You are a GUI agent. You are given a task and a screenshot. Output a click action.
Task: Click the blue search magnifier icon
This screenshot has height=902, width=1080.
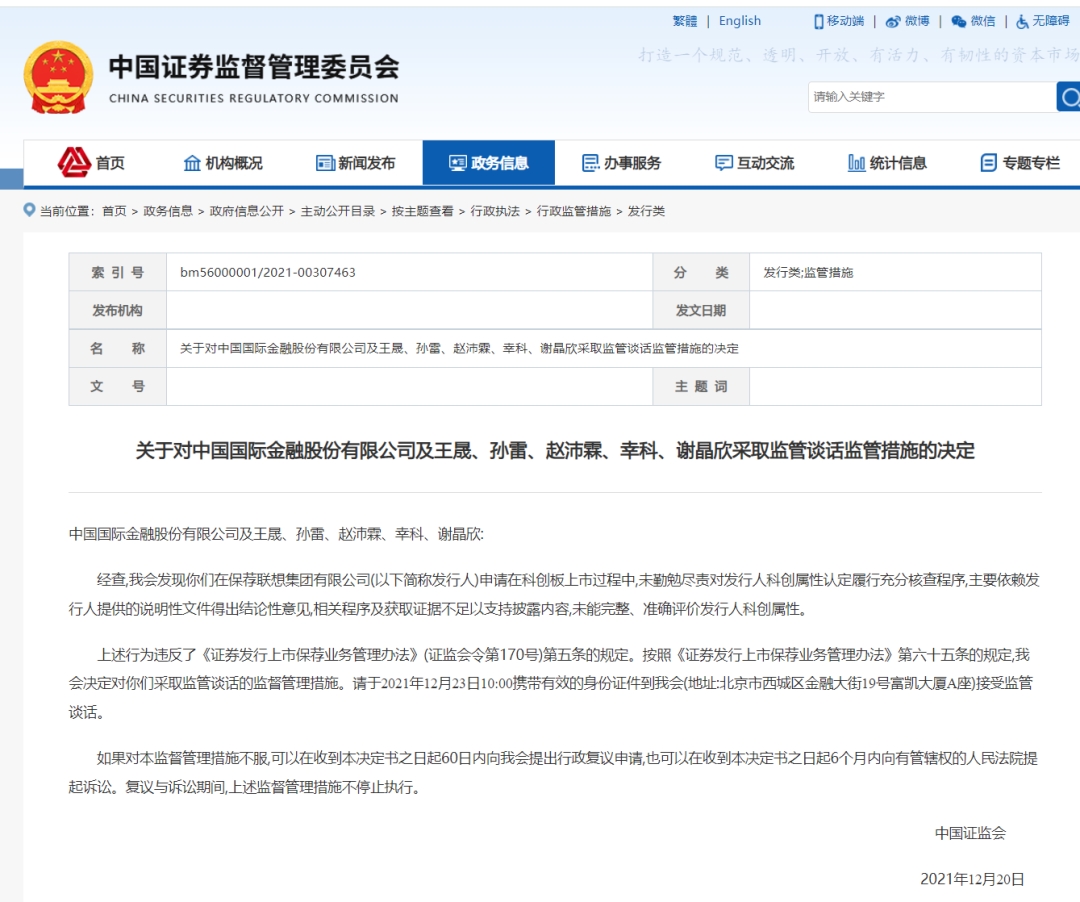[1071, 97]
